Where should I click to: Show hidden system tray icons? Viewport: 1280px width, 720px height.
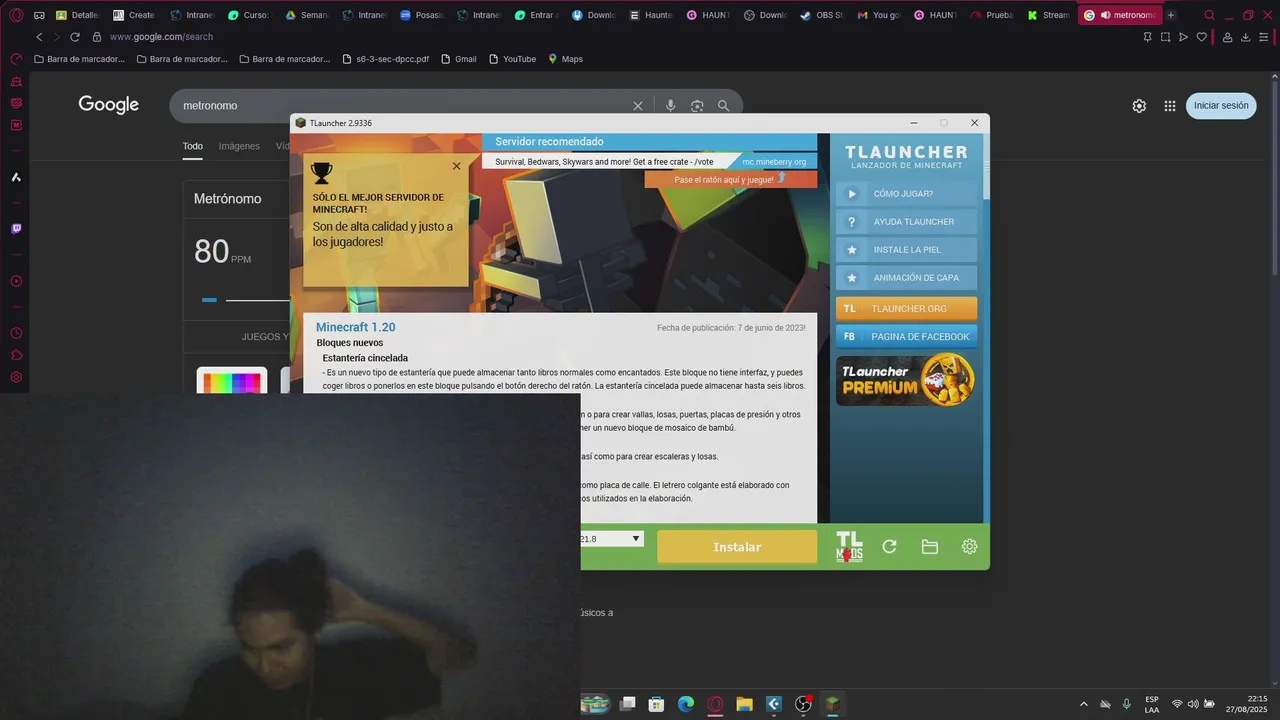[x=1083, y=704]
